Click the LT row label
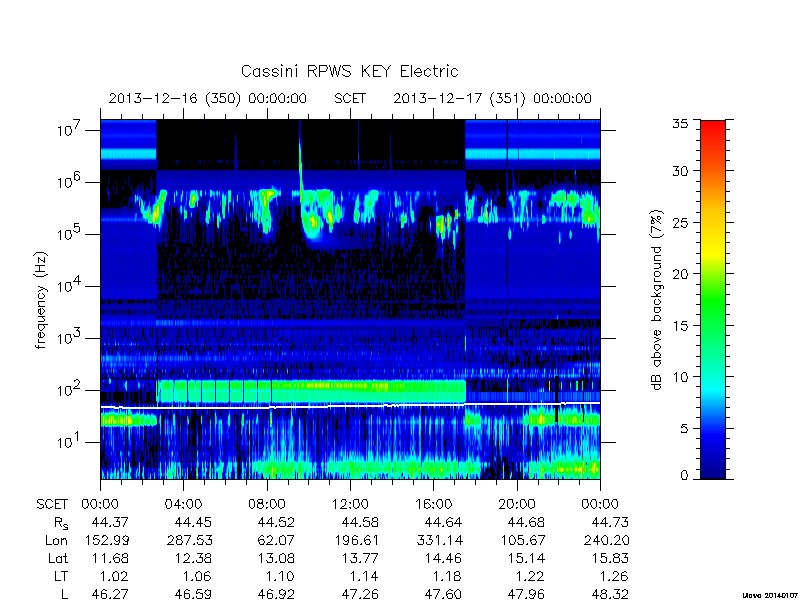The width and height of the screenshot is (800, 600). coord(61,576)
